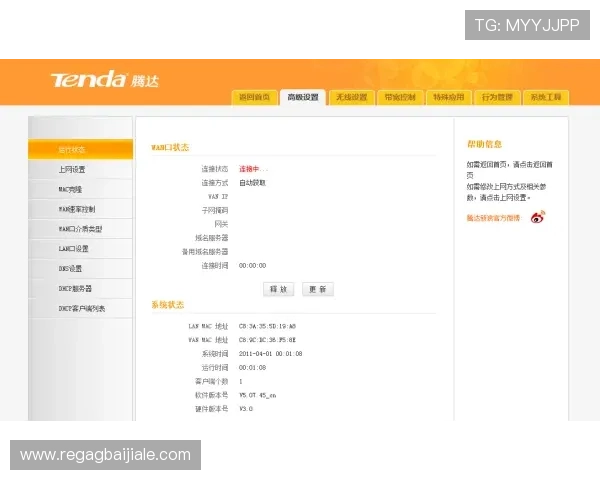
Task: Click the 运行时间 value 00:01:08
Action: pos(253,367)
